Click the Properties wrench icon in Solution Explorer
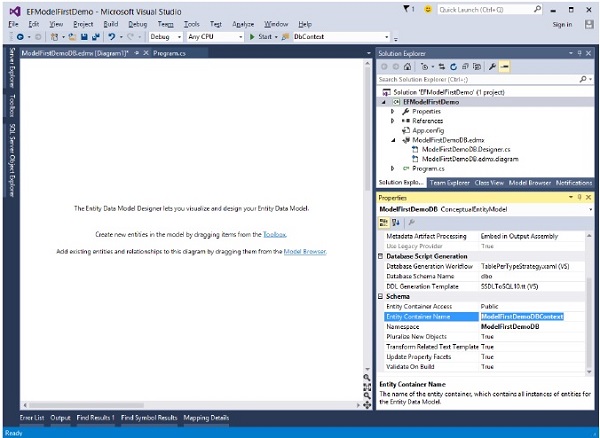Viewport: 600px width, 438px height. (492, 67)
